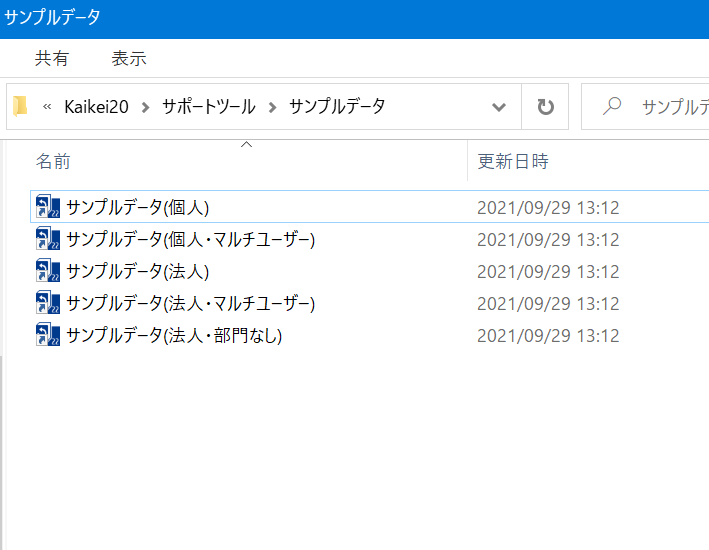Select the サンプルデータ(法人・マルチユーザー) file icon
The image size is (709, 550).
point(48,303)
